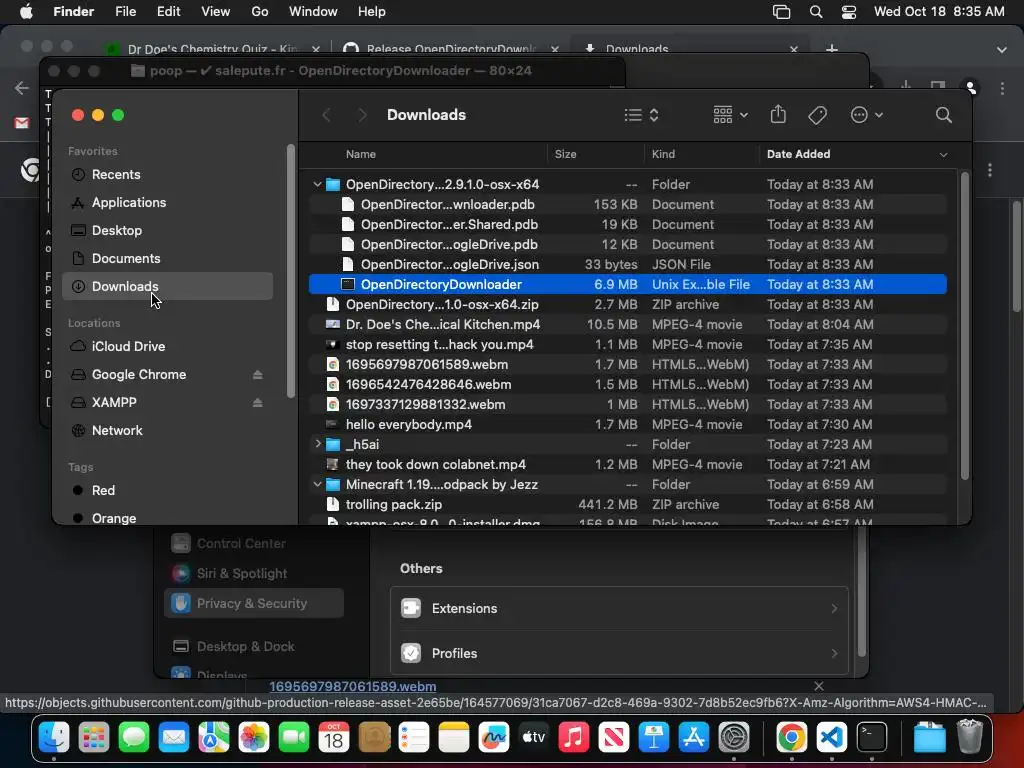Collapse the Minecraft modpack folder

tap(317, 485)
